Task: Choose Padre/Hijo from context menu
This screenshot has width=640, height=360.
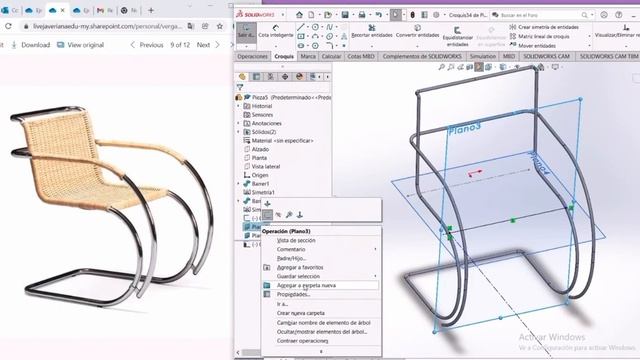Action: click(x=291, y=258)
